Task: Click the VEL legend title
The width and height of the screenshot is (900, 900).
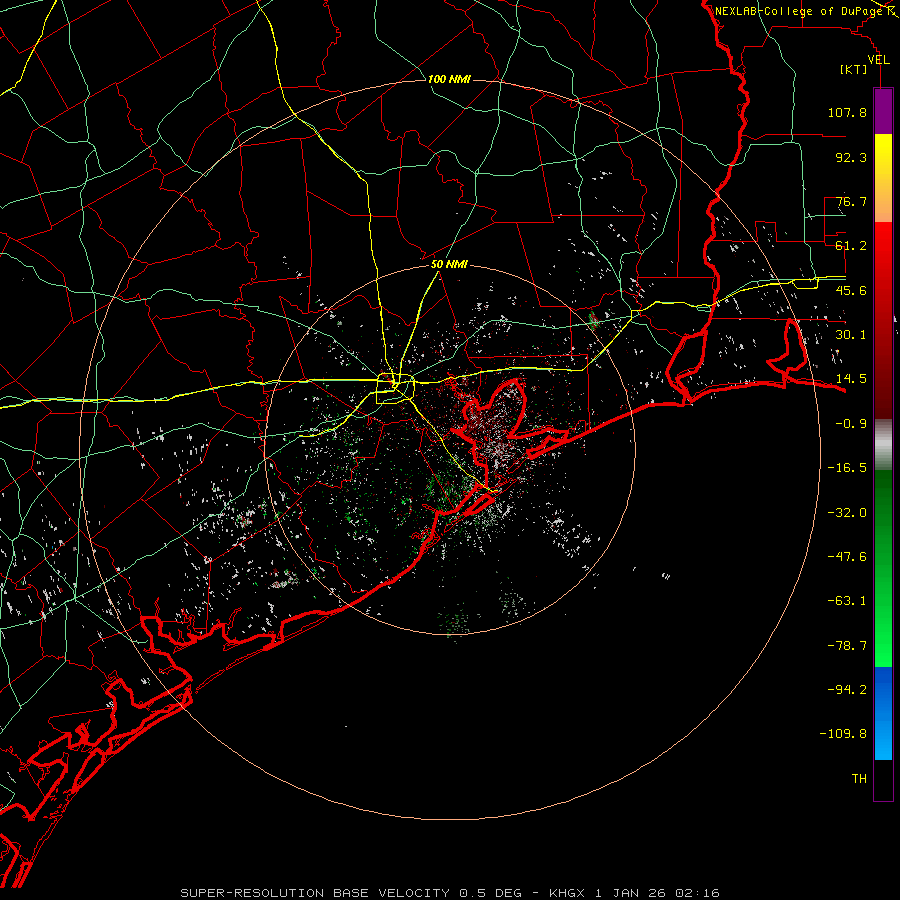Action: tap(878, 60)
